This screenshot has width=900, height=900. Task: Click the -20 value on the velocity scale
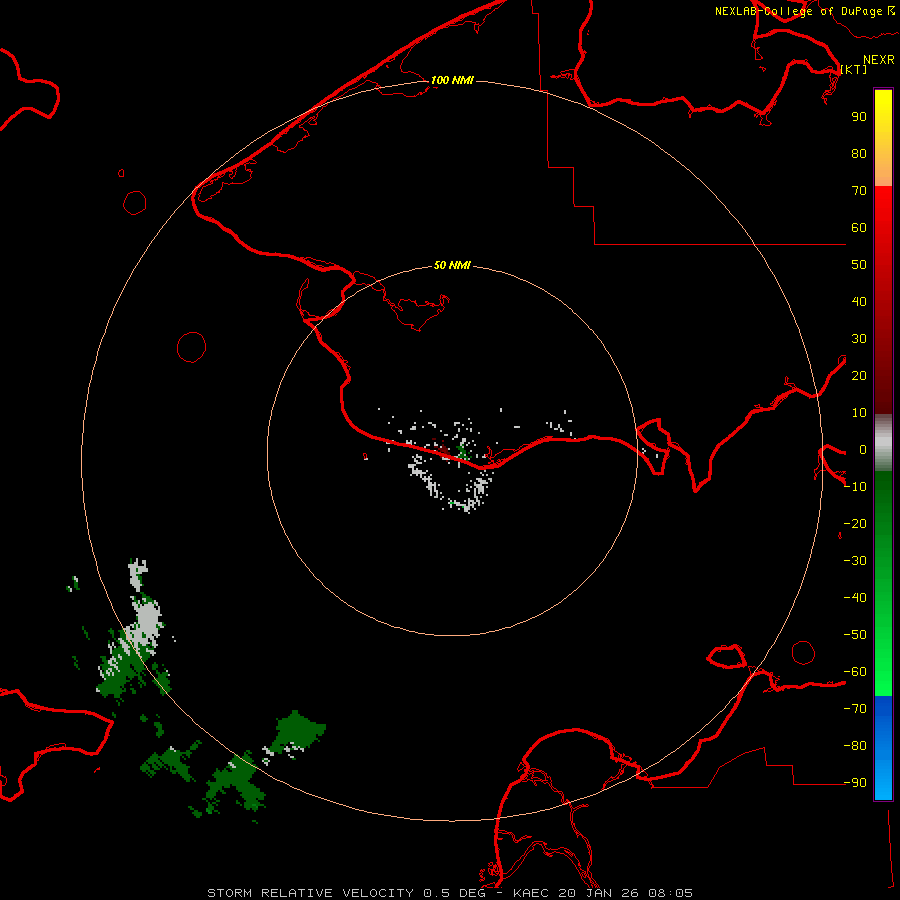(855, 523)
